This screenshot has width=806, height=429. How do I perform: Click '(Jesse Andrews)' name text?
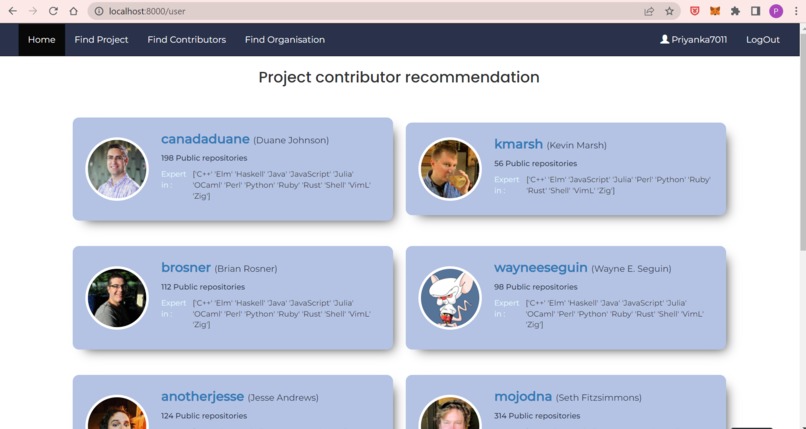click(x=283, y=398)
